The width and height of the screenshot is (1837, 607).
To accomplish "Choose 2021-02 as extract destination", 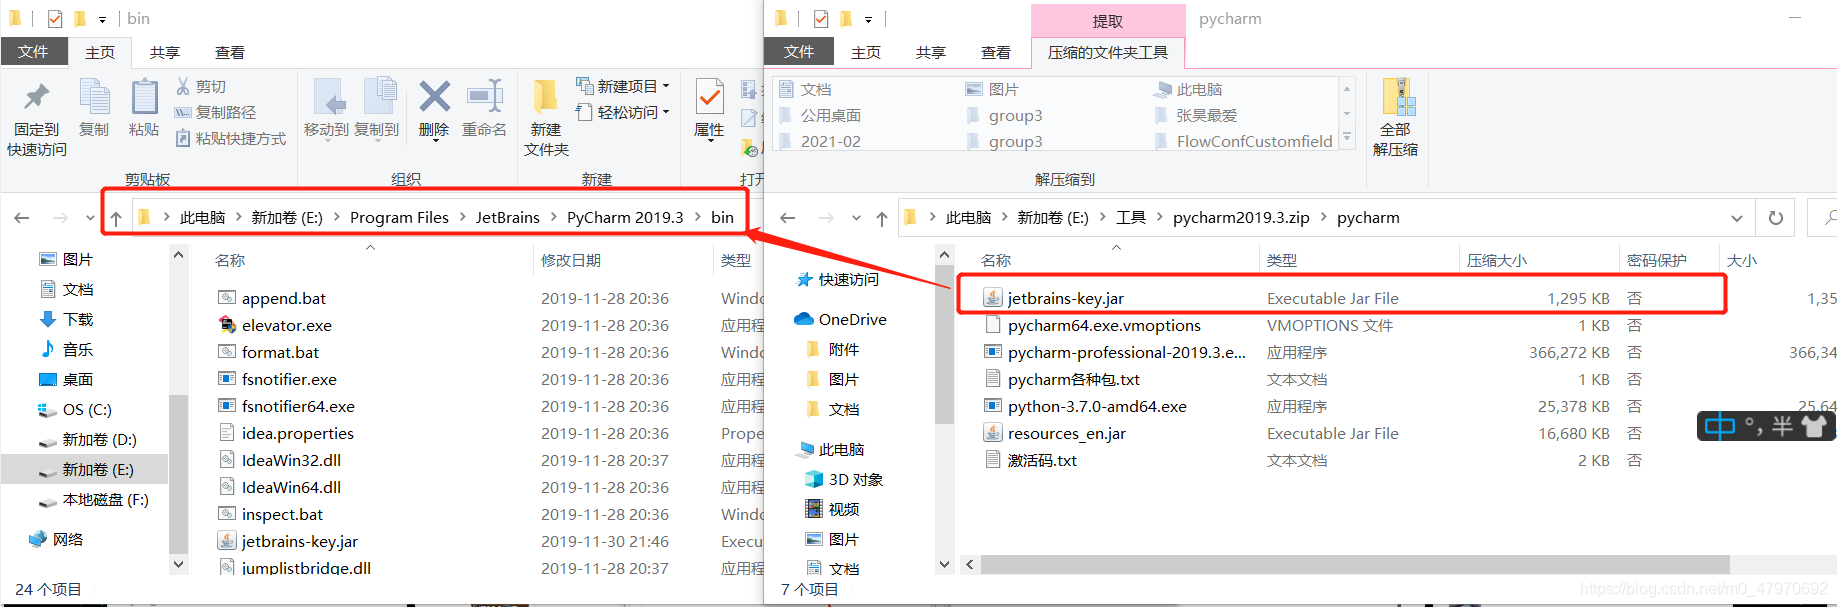I will pos(819,141).
